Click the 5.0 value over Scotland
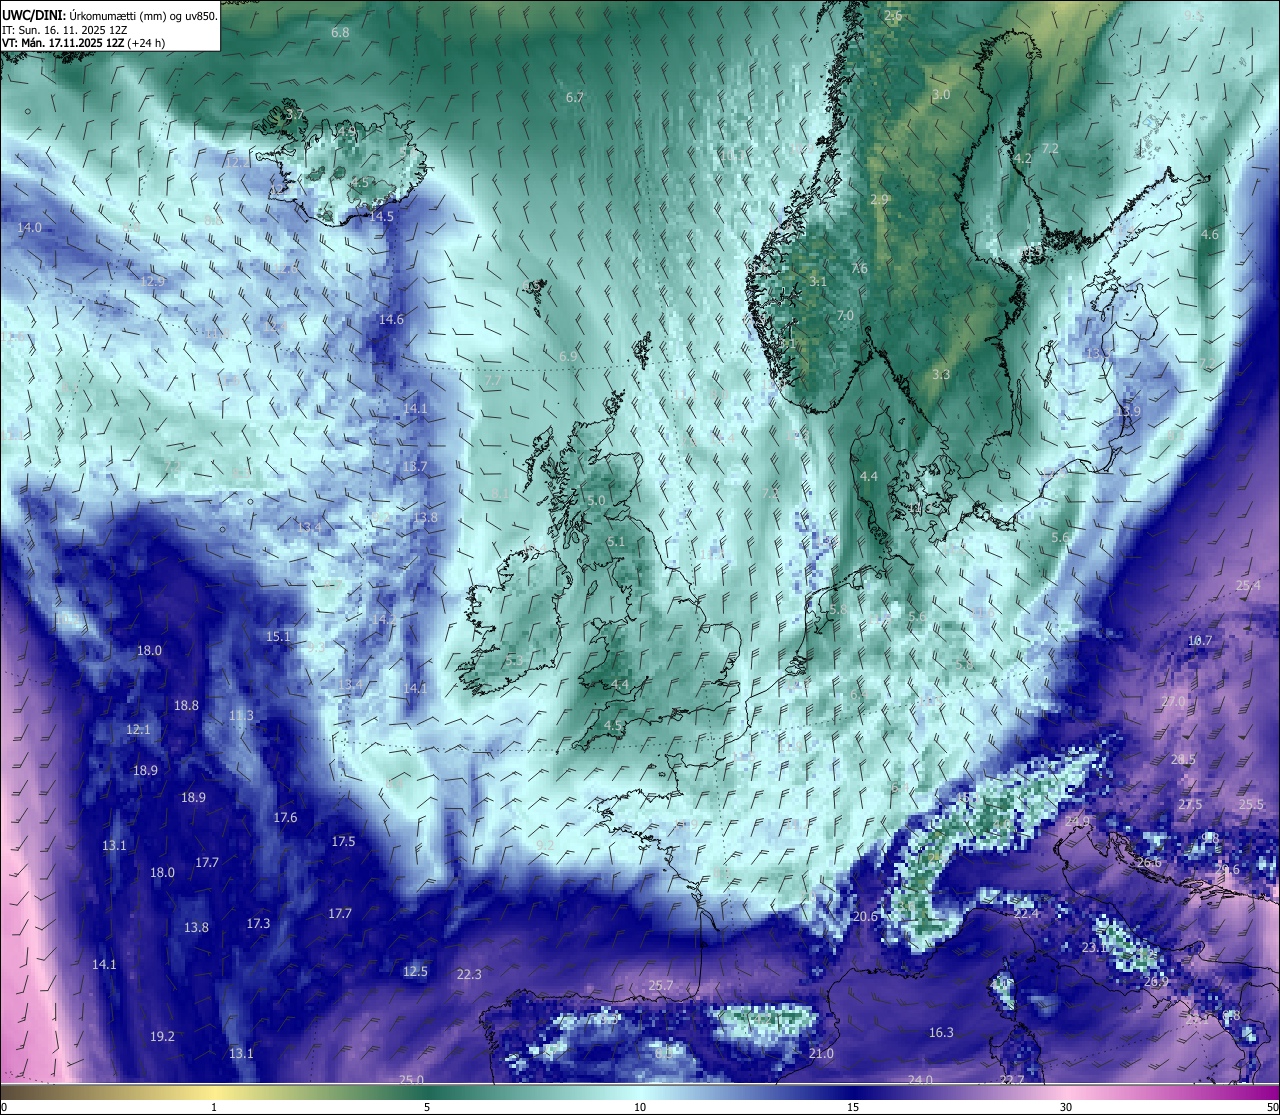This screenshot has height=1115, width=1280. pyautogui.click(x=596, y=501)
